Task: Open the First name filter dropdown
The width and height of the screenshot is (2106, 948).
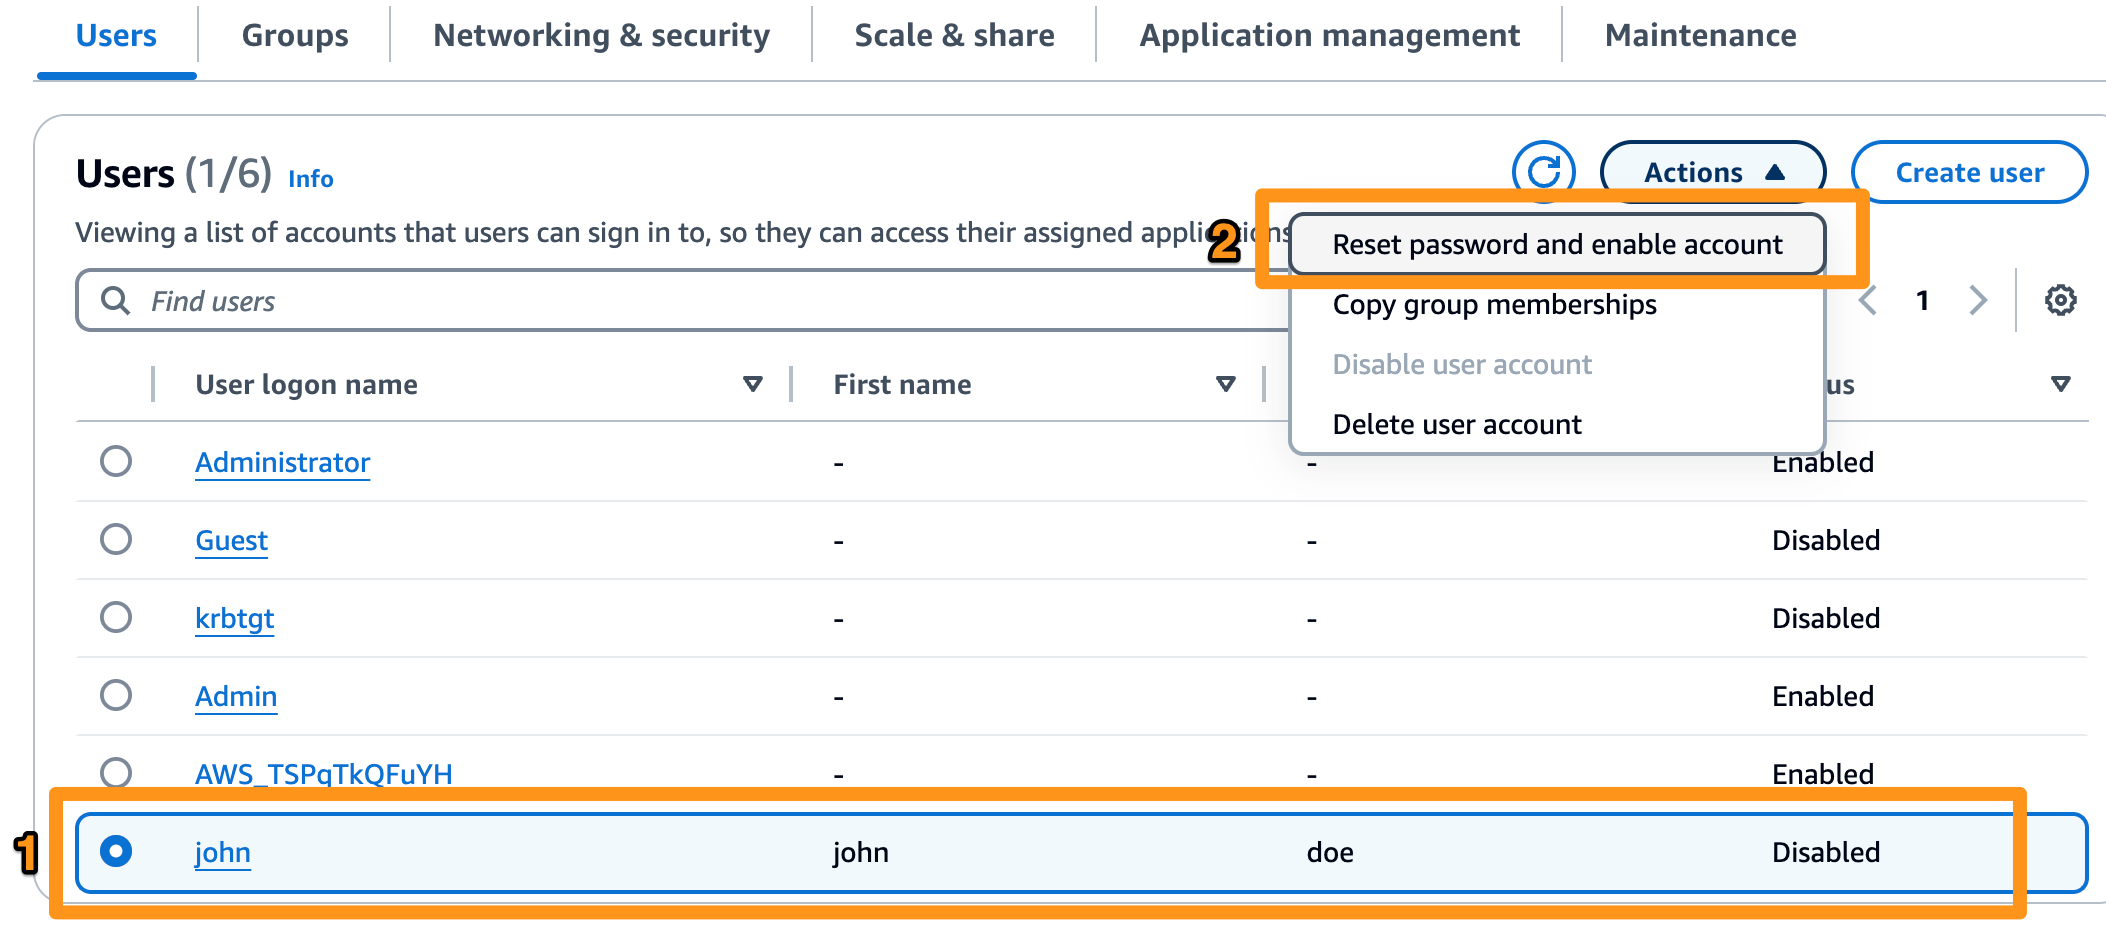Action: point(1224,383)
